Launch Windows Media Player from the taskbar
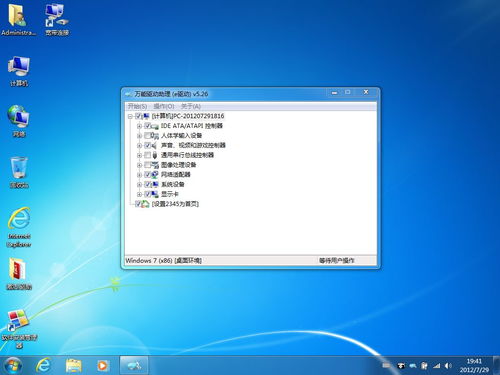 (103, 365)
